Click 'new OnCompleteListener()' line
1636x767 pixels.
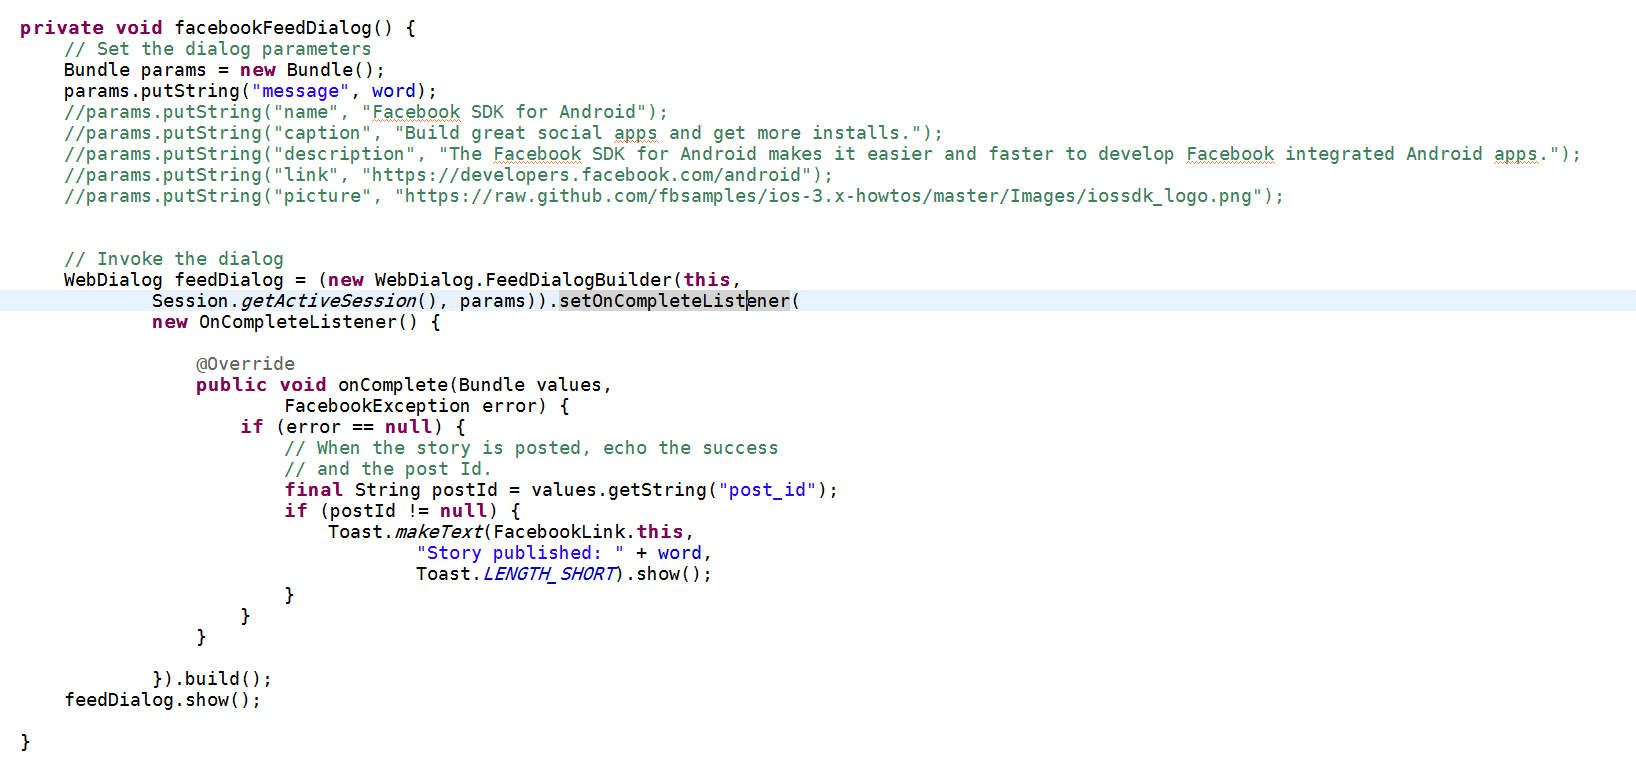pos(296,322)
